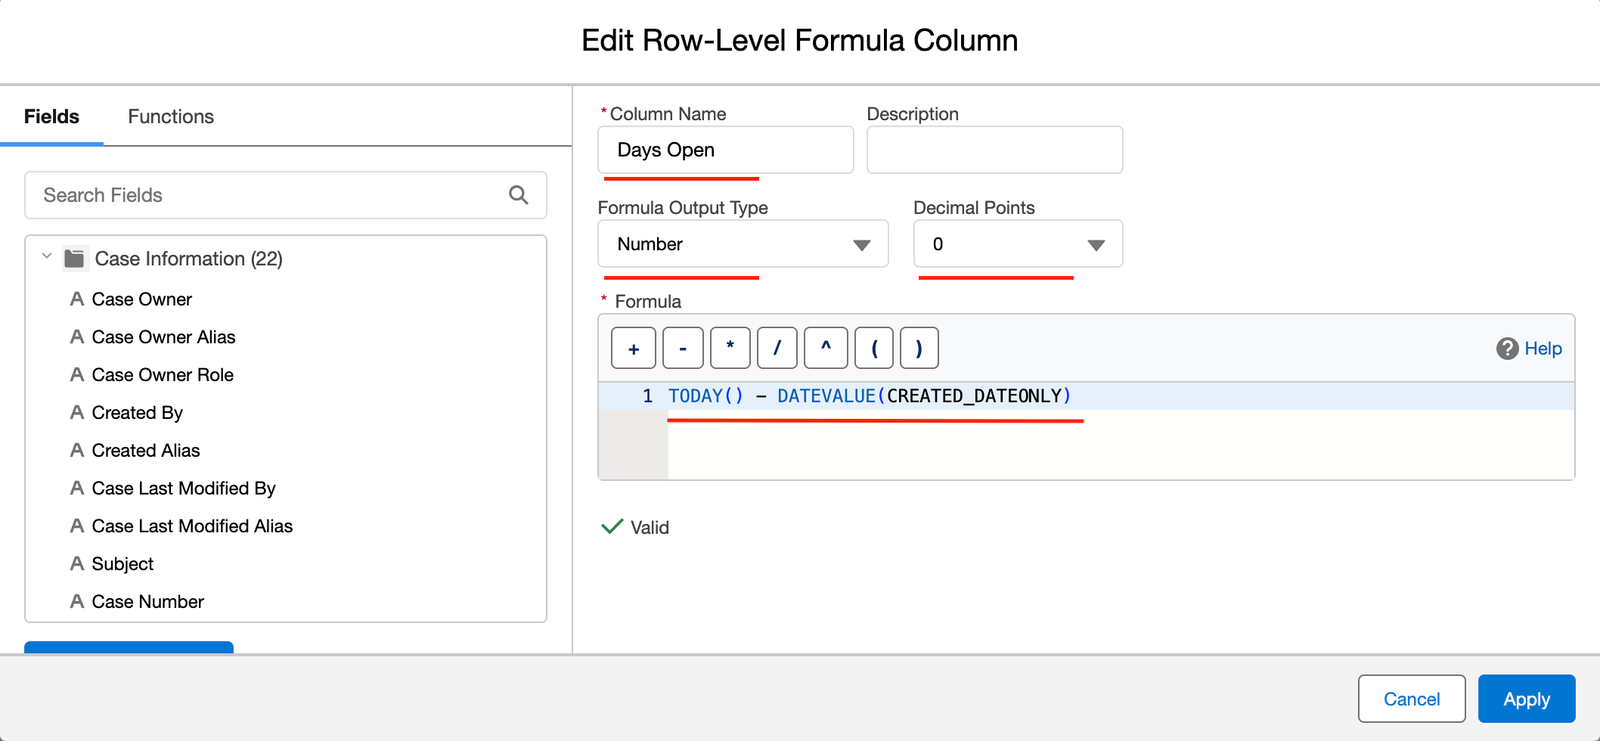This screenshot has height=741, width=1600.
Task: Insert a closing parenthesis
Action: pyautogui.click(x=919, y=348)
